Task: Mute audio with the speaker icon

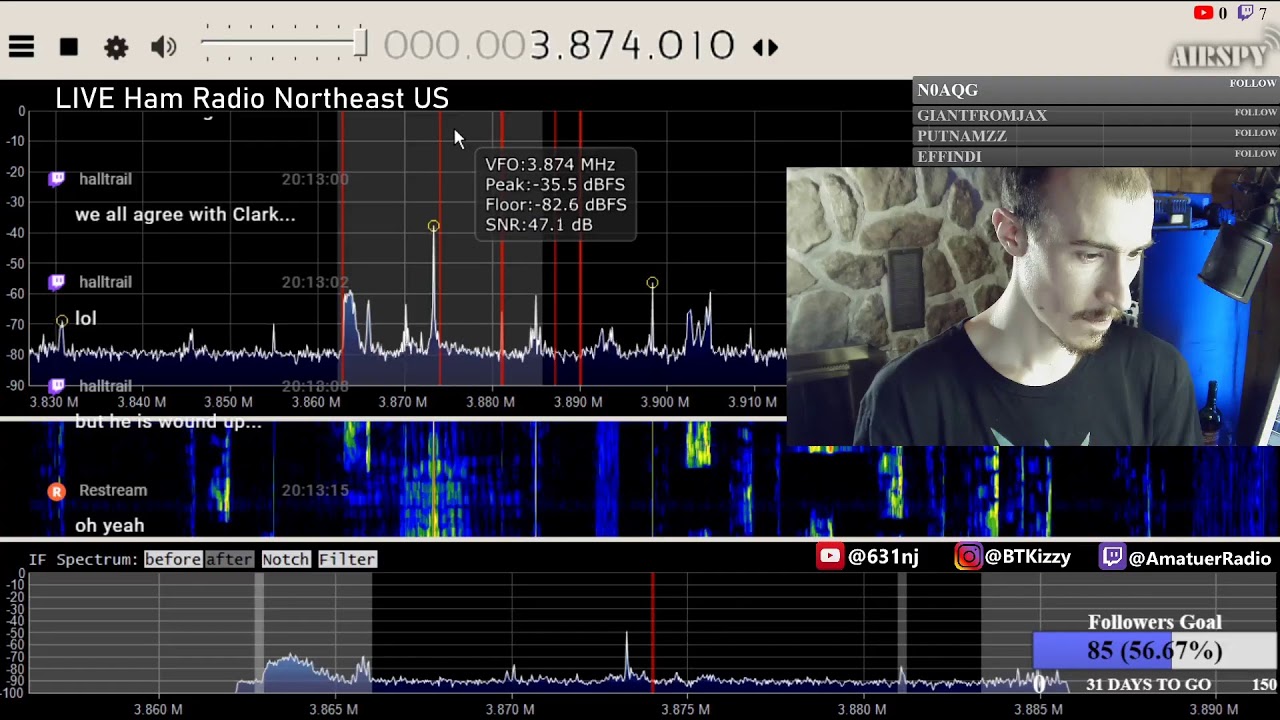Action: (163, 47)
